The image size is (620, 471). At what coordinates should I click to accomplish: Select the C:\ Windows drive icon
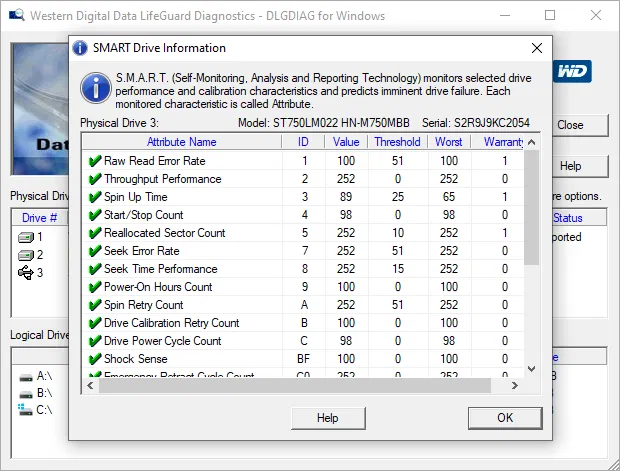pyautogui.click(x=25, y=410)
